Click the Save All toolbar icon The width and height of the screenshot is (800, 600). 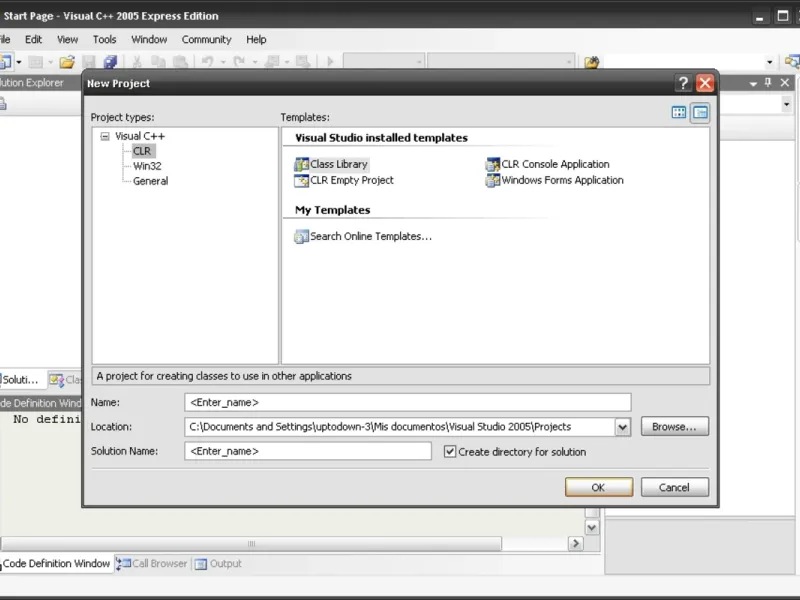(x=110, y=62)
